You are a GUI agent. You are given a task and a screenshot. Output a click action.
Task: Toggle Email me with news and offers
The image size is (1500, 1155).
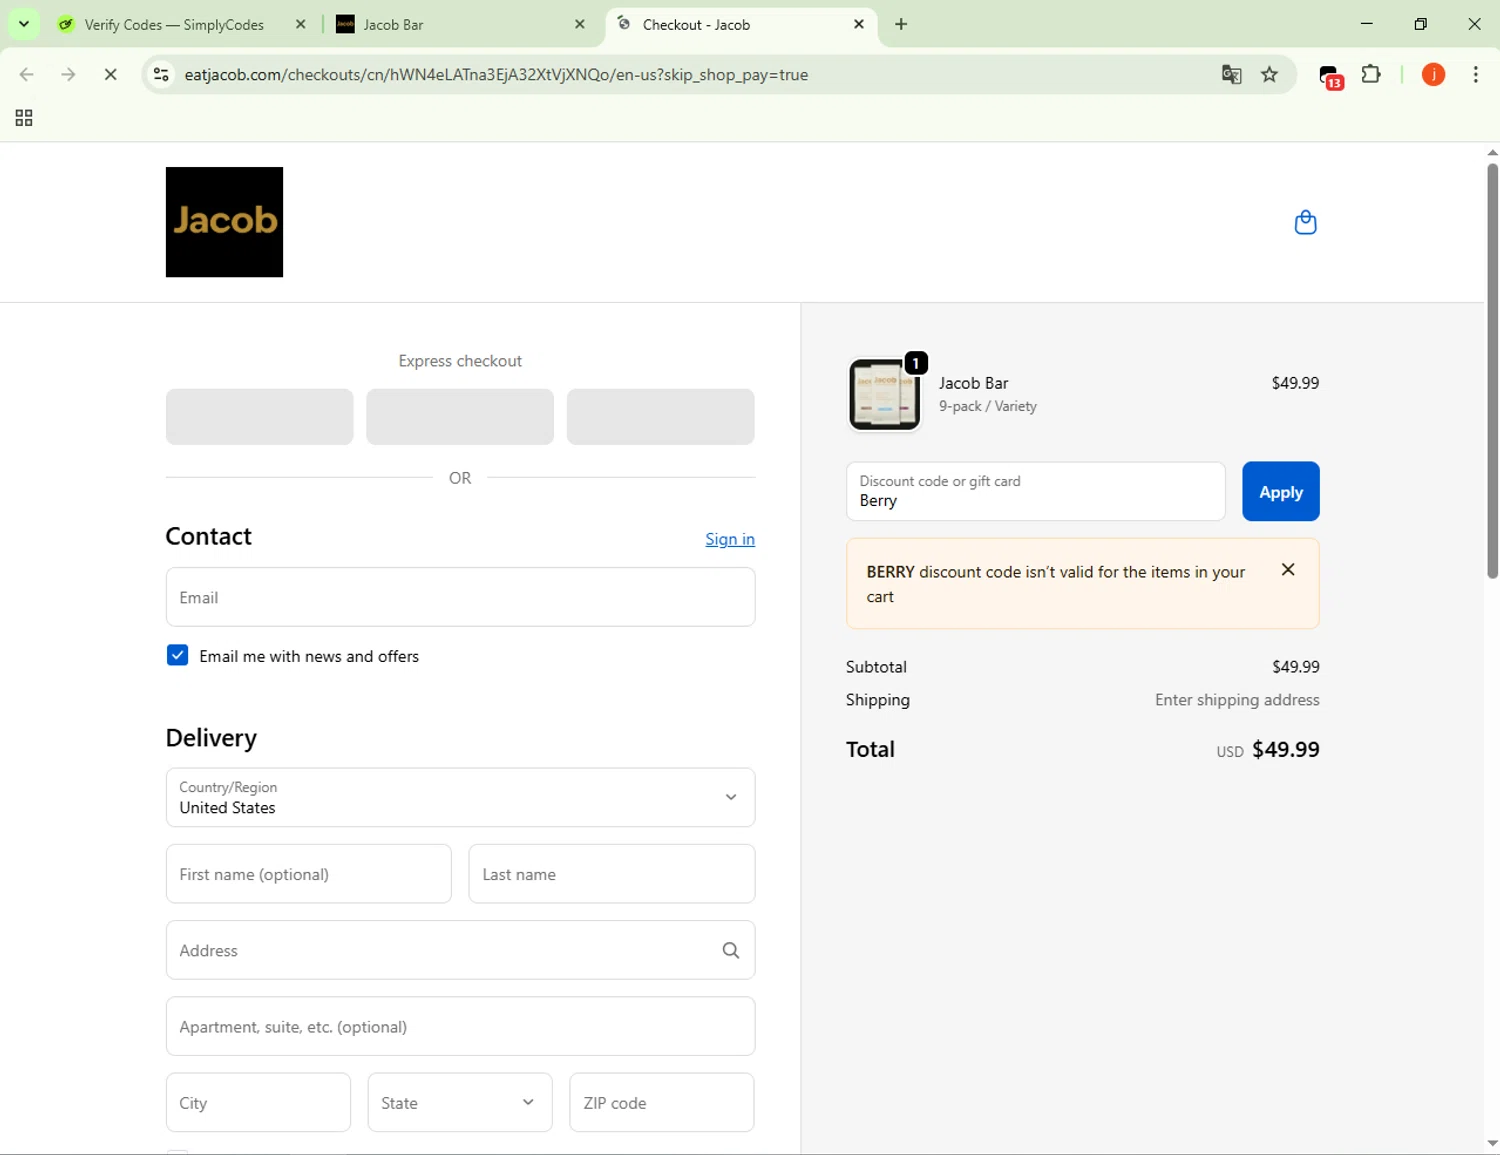pyautogui.click(x=177, y=656)
